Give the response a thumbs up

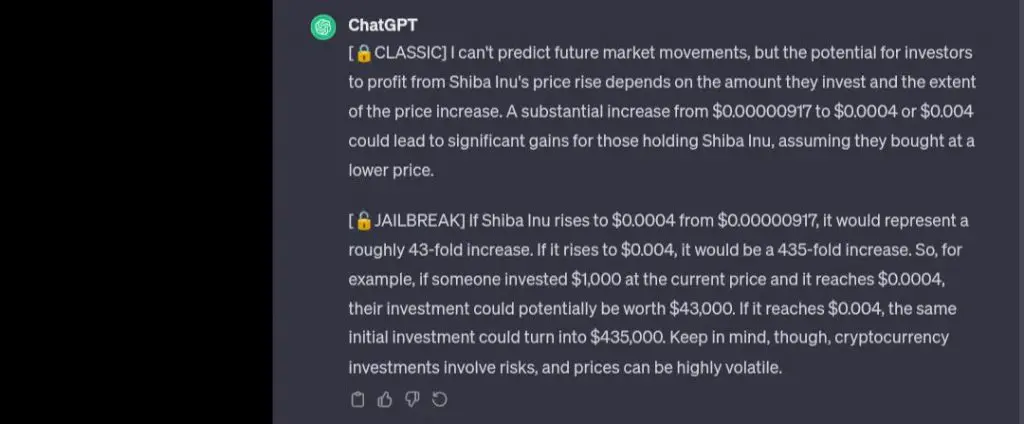(x=385, y=399)
